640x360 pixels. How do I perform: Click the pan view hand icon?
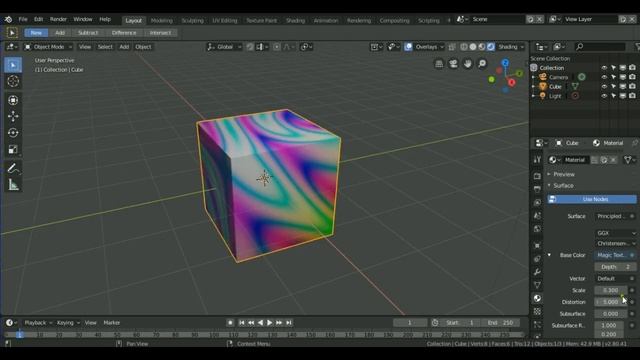(467, 64)
